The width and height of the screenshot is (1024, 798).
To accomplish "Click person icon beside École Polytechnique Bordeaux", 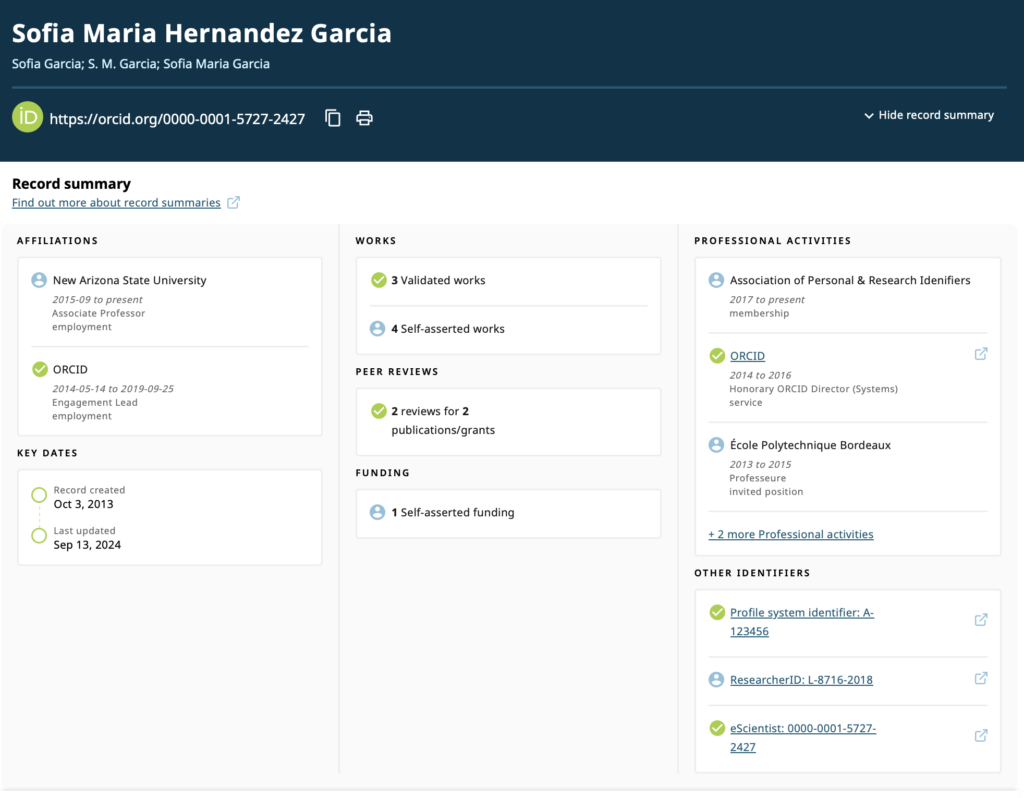I will coord(716,445).
